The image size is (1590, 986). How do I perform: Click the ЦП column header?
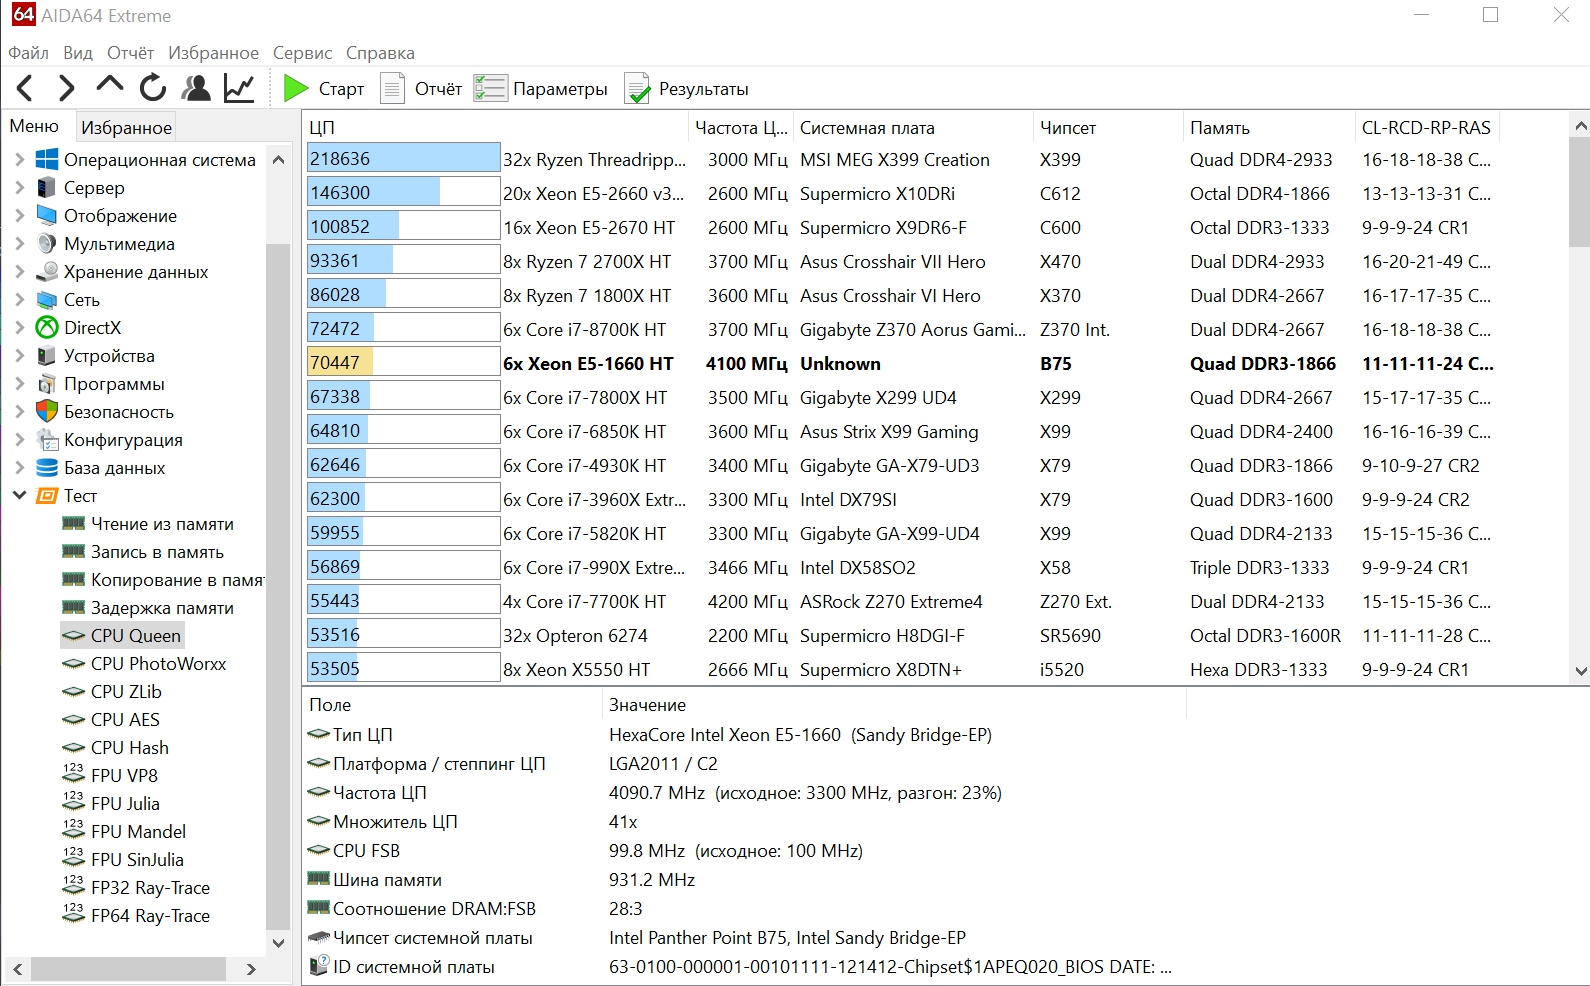coord(496,128)
